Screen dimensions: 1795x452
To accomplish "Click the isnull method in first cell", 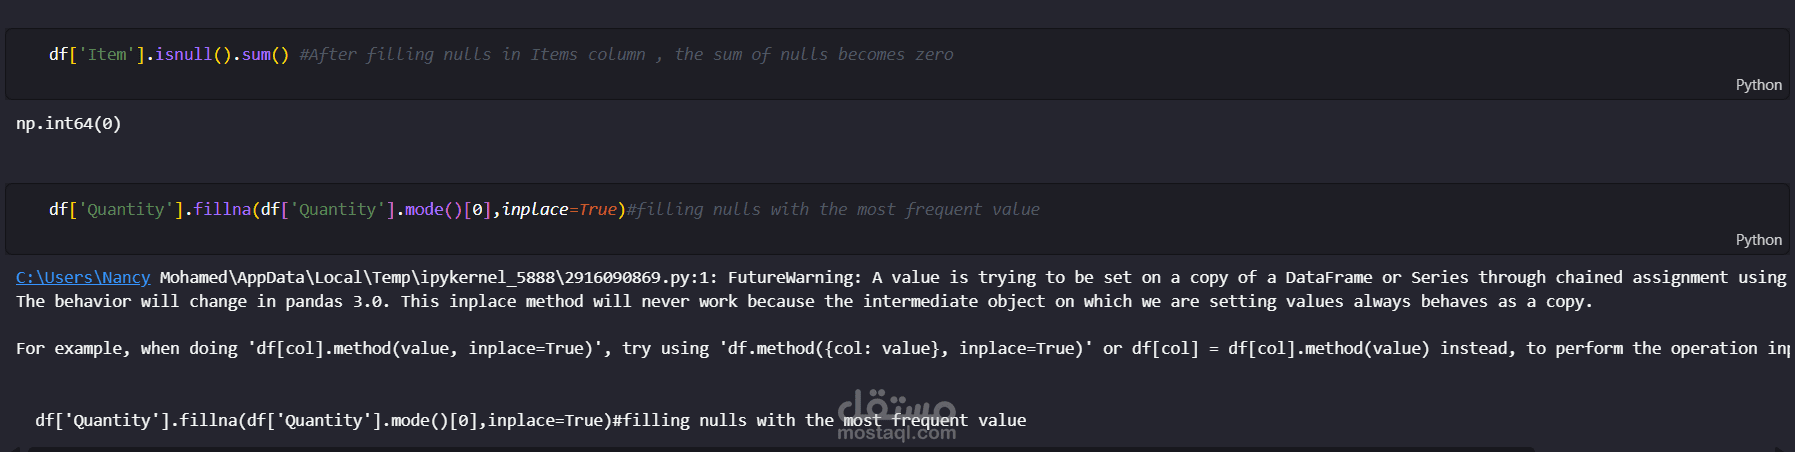I will (183, 55).
